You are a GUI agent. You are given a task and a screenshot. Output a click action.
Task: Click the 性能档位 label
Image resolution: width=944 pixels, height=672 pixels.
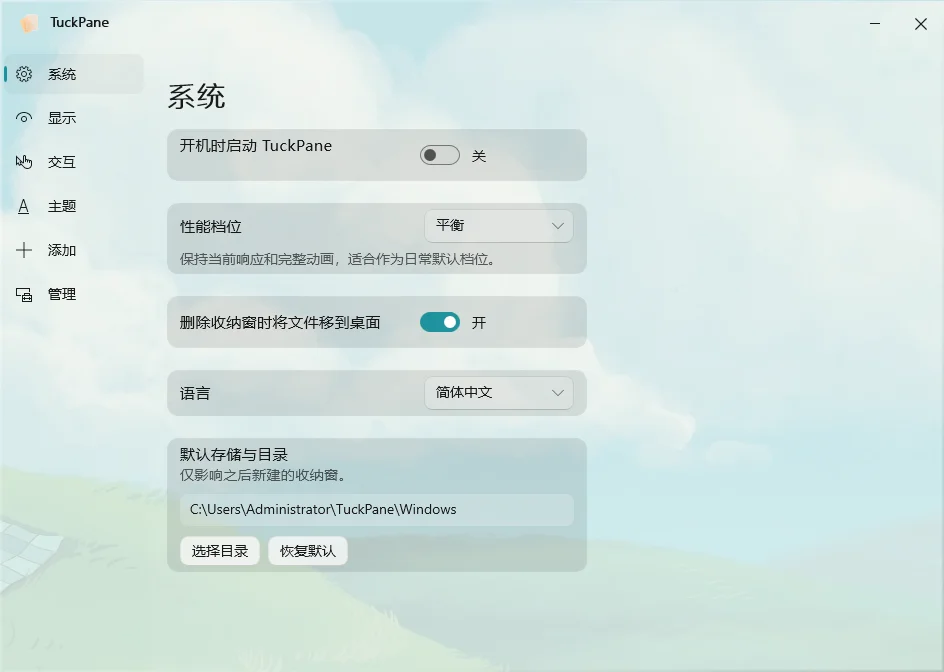tap(211, 226)
